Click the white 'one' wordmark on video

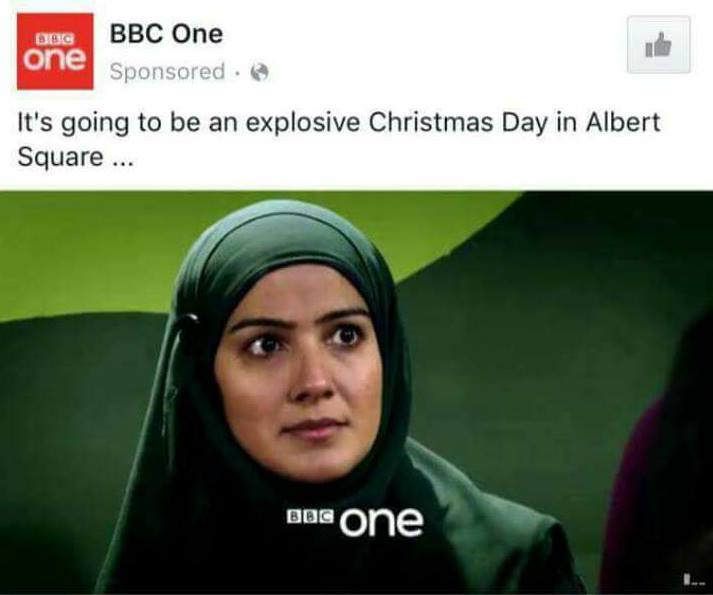click(x=382, y=522)
